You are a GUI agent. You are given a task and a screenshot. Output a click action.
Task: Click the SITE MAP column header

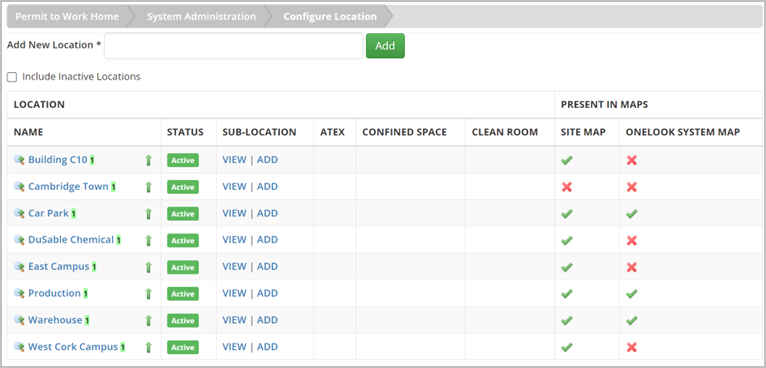pos(583,132)
